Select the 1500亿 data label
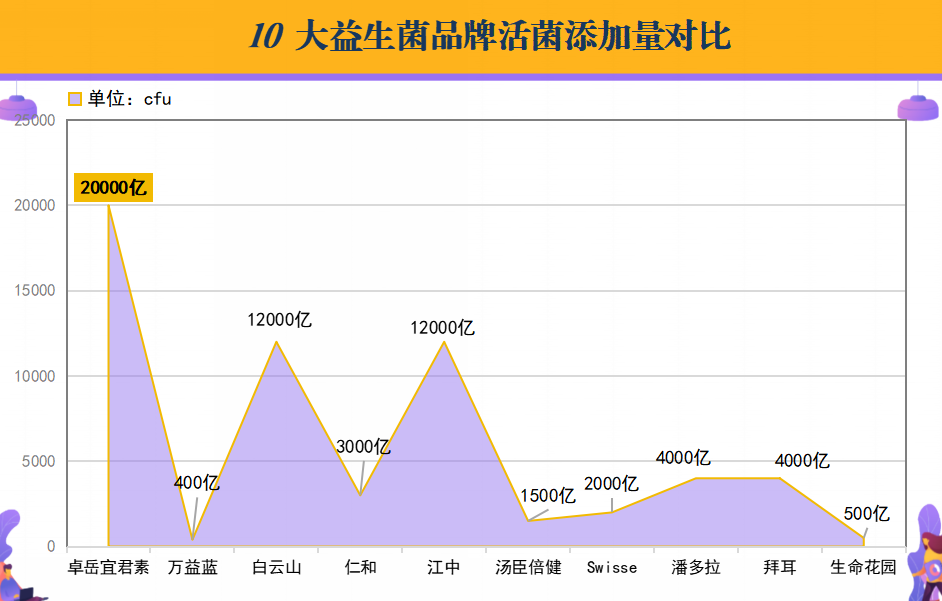 tap(548, 495)
